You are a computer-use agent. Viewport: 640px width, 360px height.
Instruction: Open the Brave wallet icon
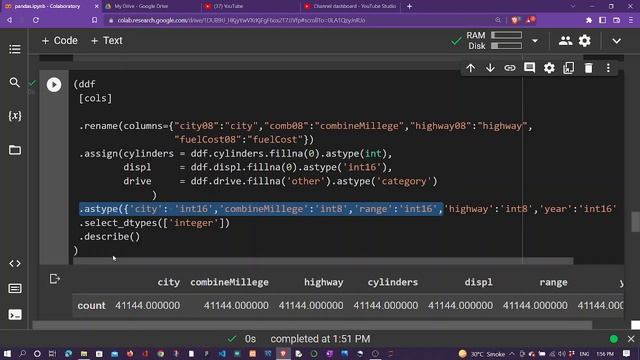[x=617, y=20]
